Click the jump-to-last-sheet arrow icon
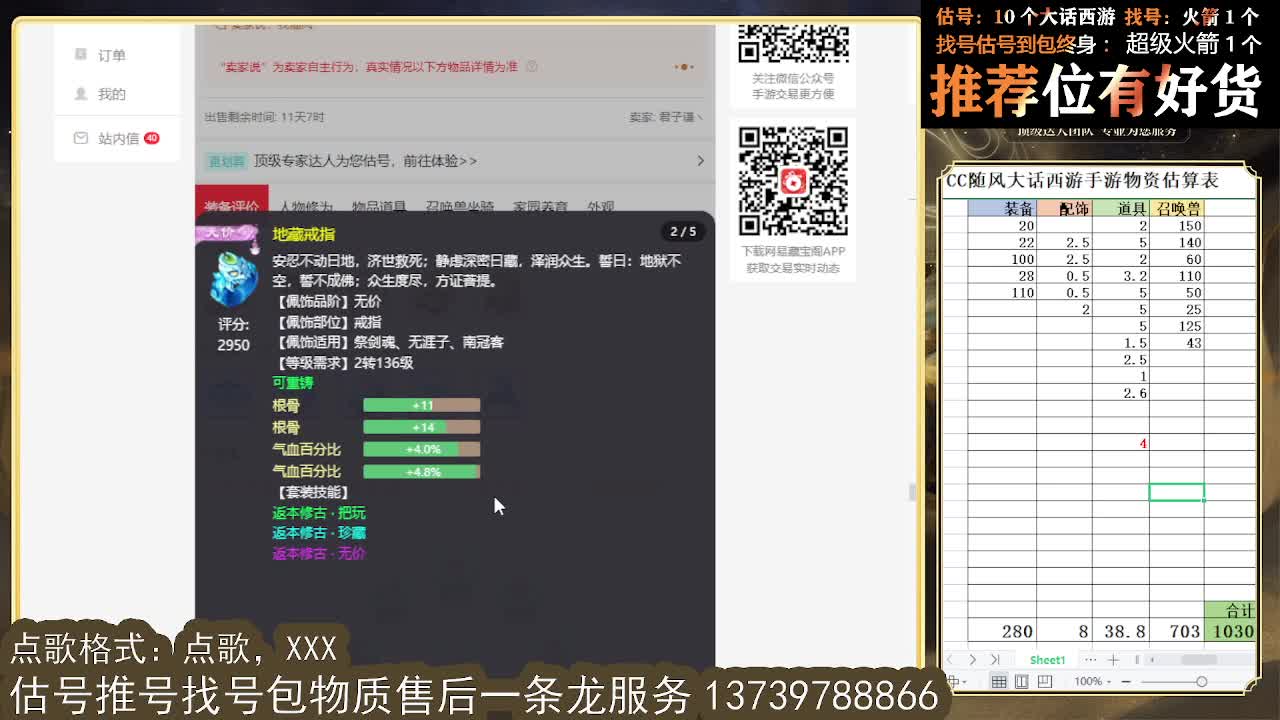This screenshot has height=720, width=1280. click(995, 659)
